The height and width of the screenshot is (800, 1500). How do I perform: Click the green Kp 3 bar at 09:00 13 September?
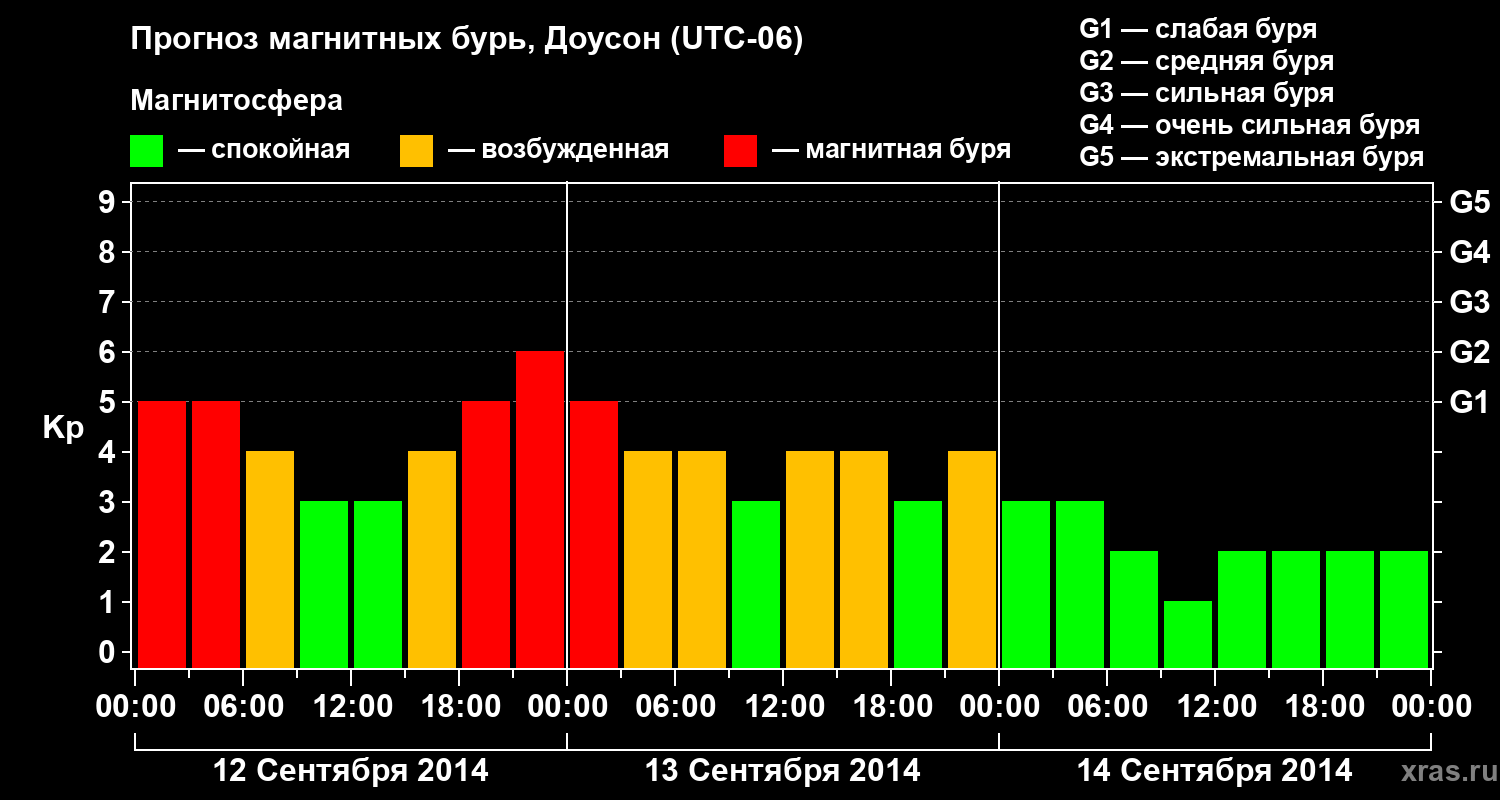pyautogui.click(x=756, y=584)
